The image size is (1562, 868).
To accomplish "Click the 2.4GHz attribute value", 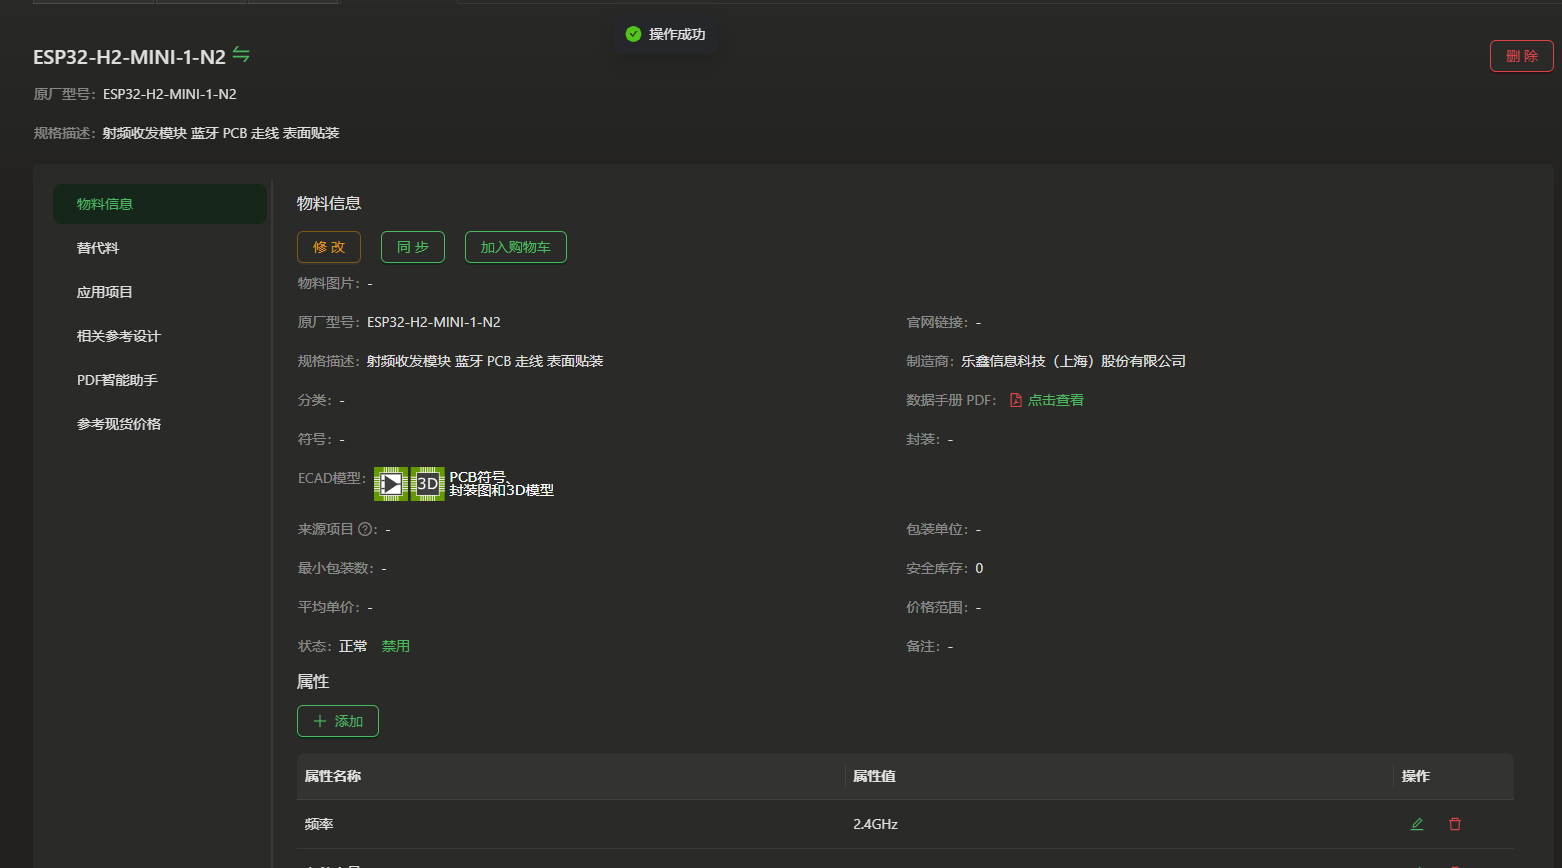I will point(875,824).
